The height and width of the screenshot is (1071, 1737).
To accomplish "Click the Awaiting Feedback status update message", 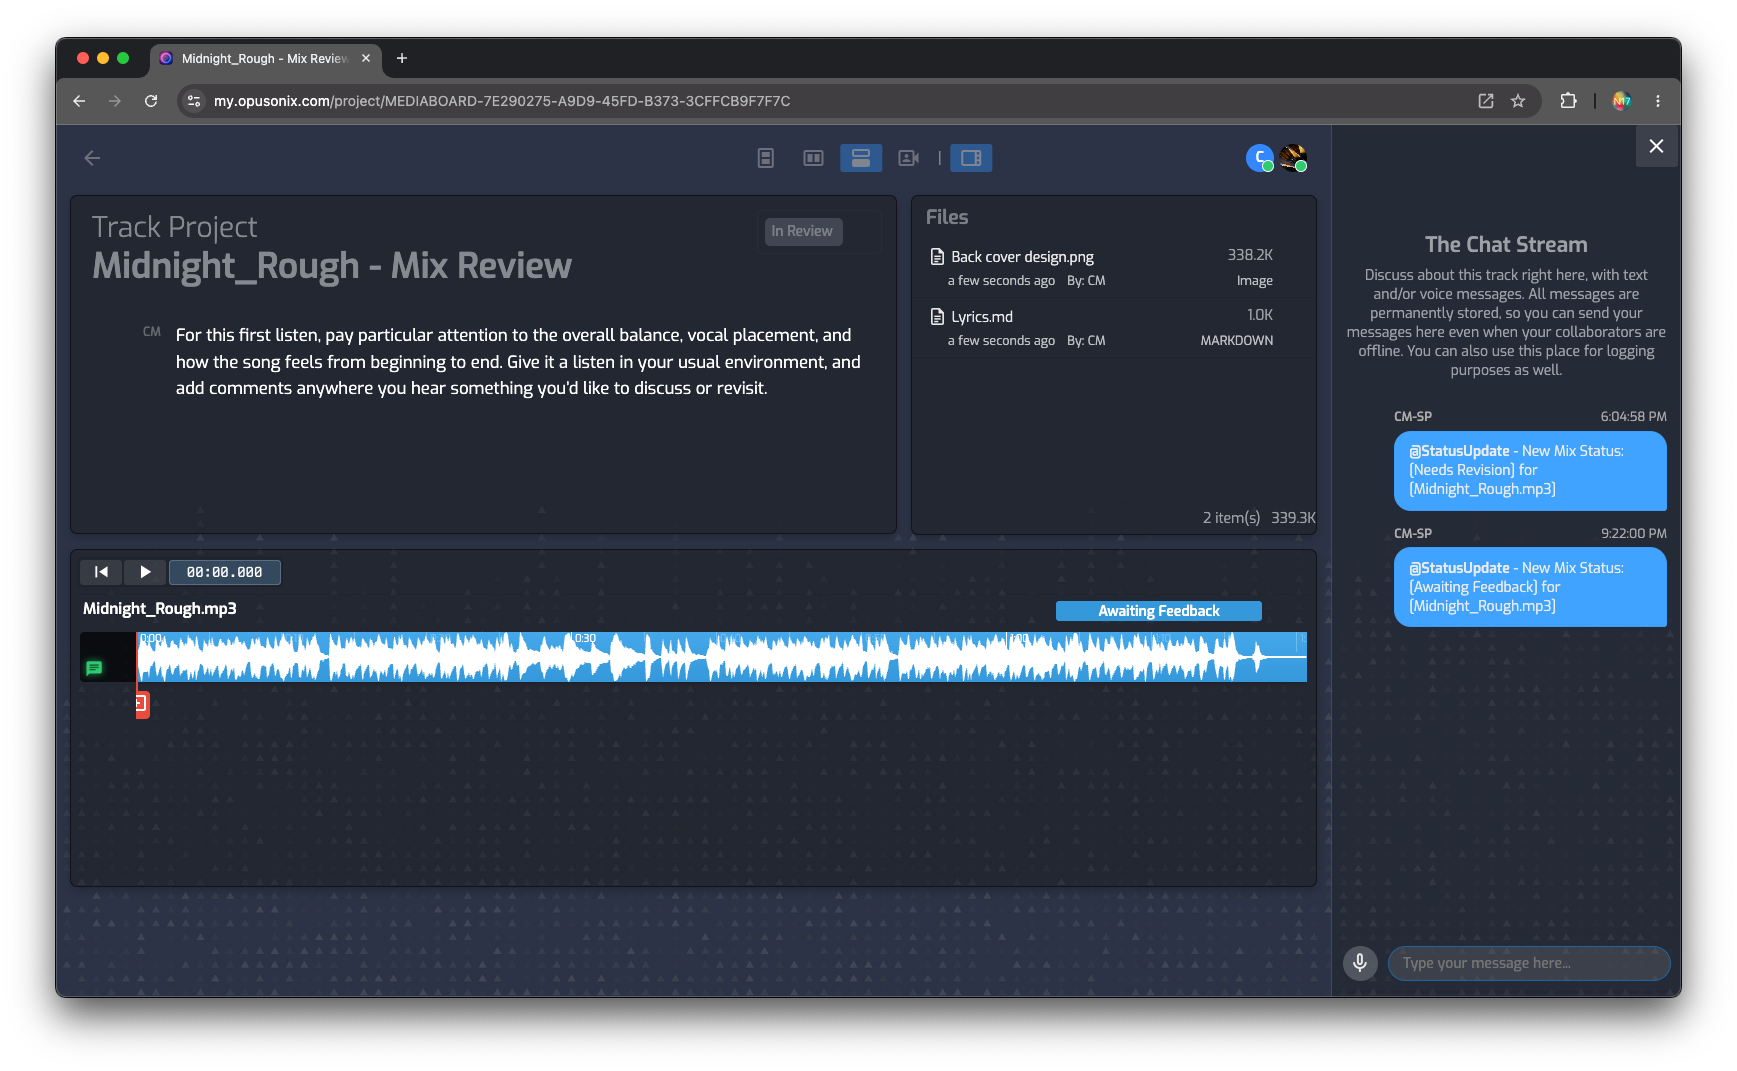I will [1530, 587].
